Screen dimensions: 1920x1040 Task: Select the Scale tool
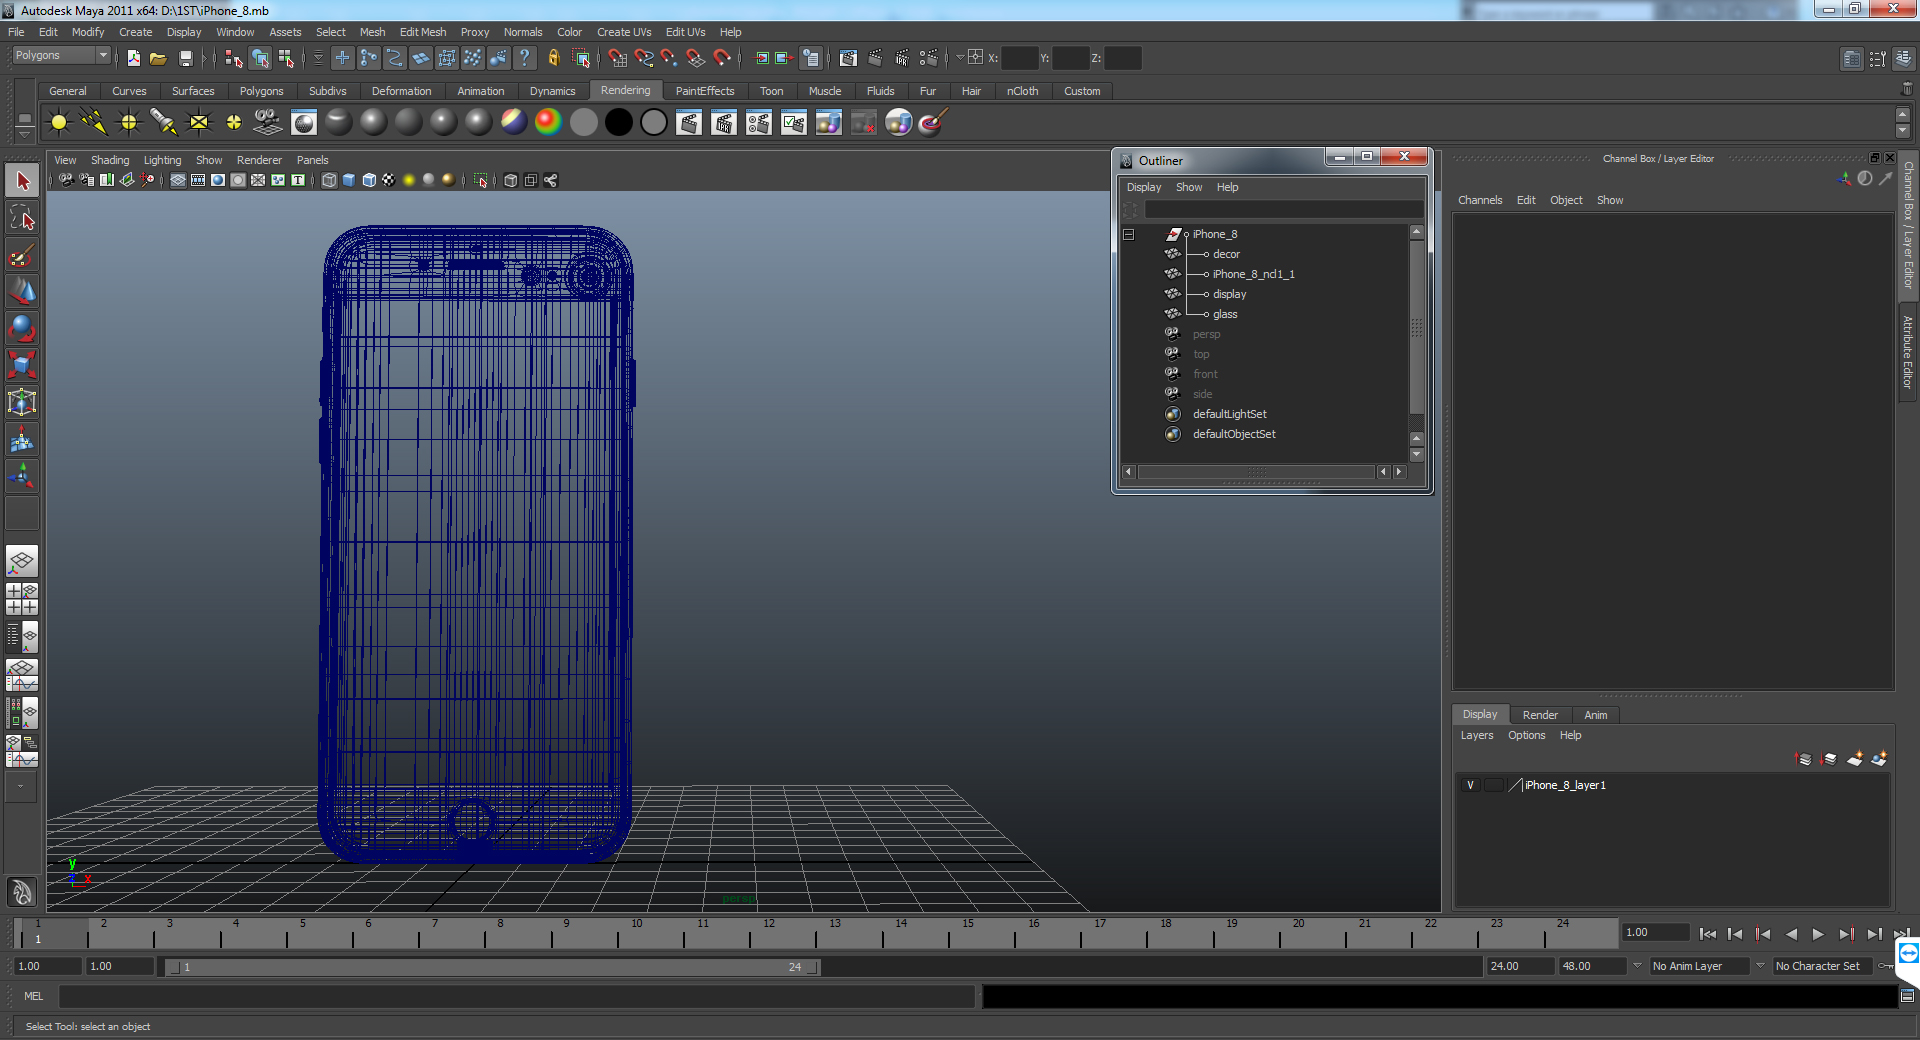pyautogui.click(x=22, y=365)
